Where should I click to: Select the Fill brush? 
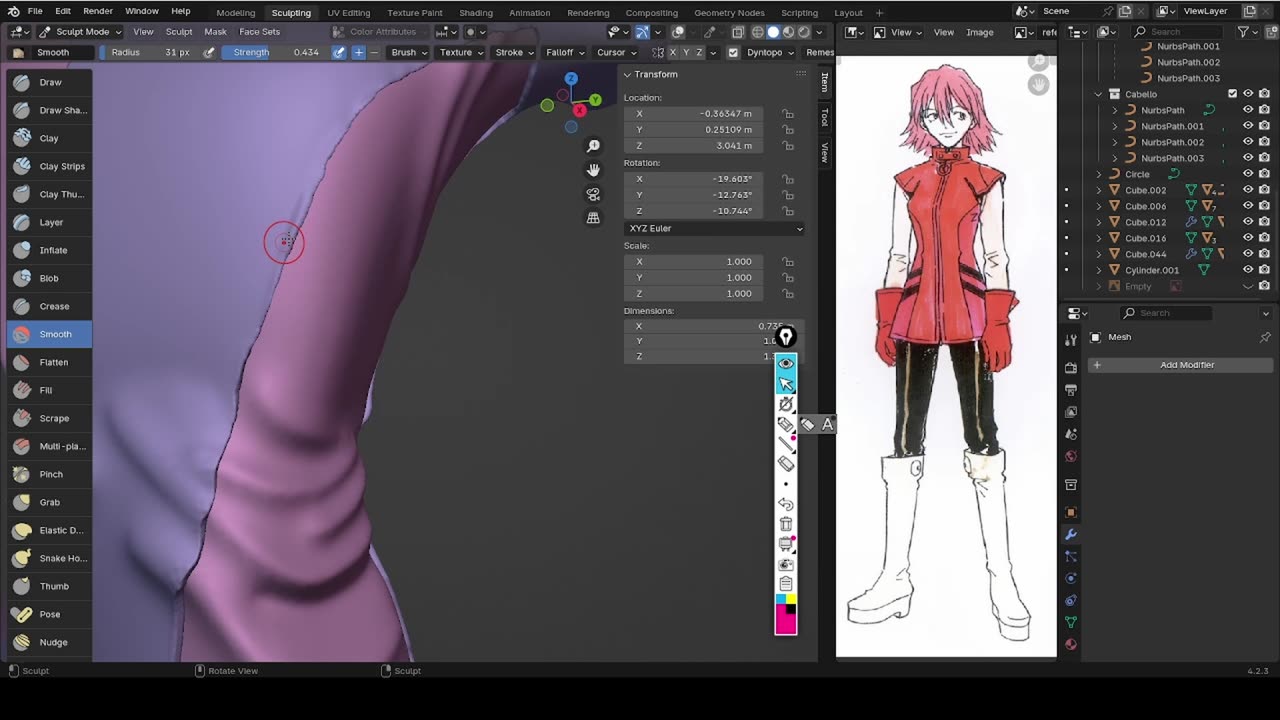(x=49, y=390)
